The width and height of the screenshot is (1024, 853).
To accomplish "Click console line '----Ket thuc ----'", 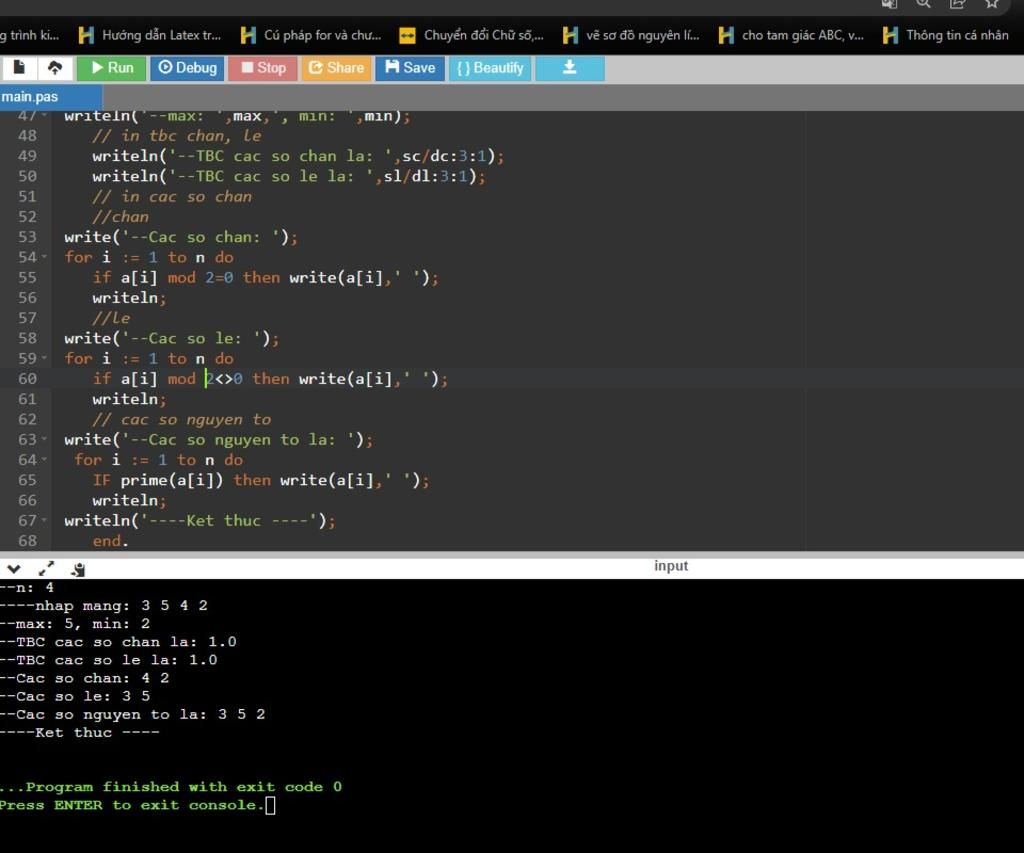I will click(x=80, y=733).
